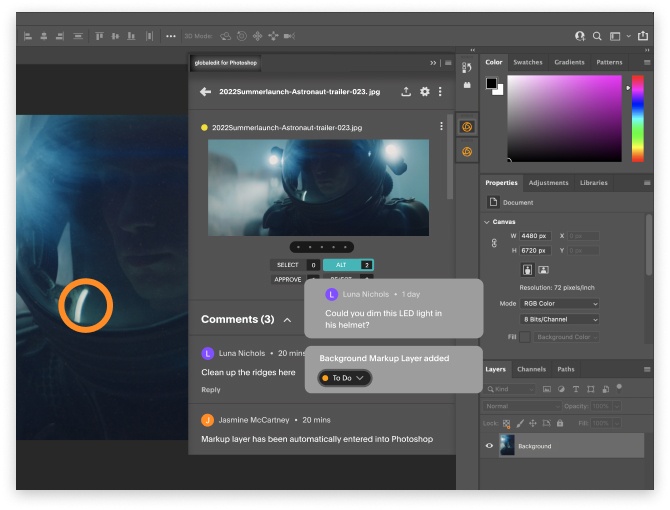Toggle smart object filter in Layers

click(x=605, y=389)
